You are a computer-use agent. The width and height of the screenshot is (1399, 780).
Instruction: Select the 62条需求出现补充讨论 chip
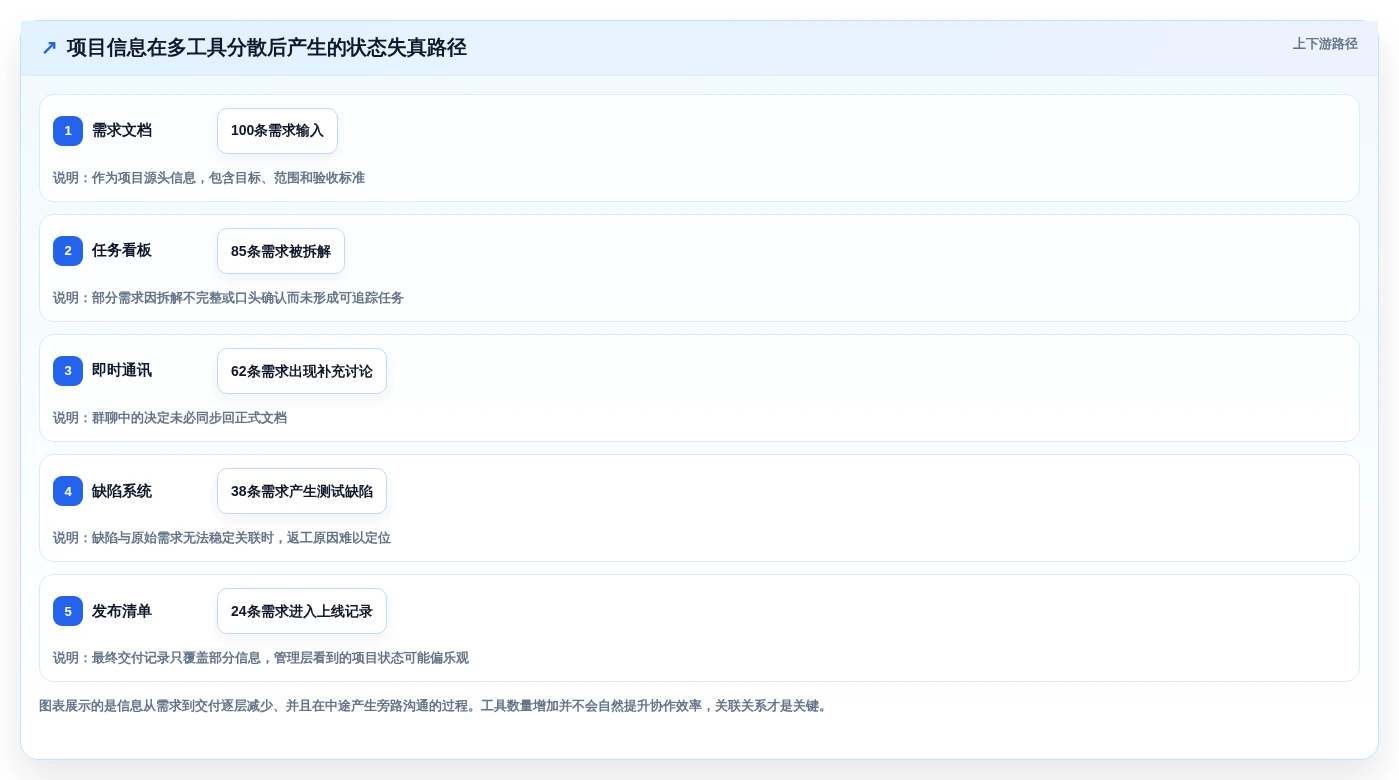tap(302, 371)
